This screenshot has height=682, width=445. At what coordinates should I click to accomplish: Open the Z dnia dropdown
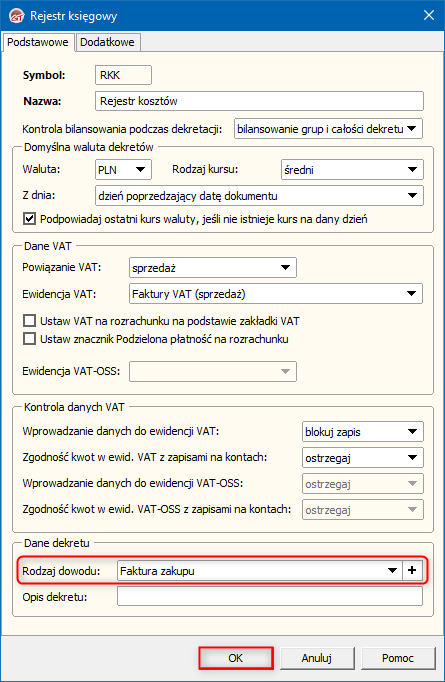[259, 196]
